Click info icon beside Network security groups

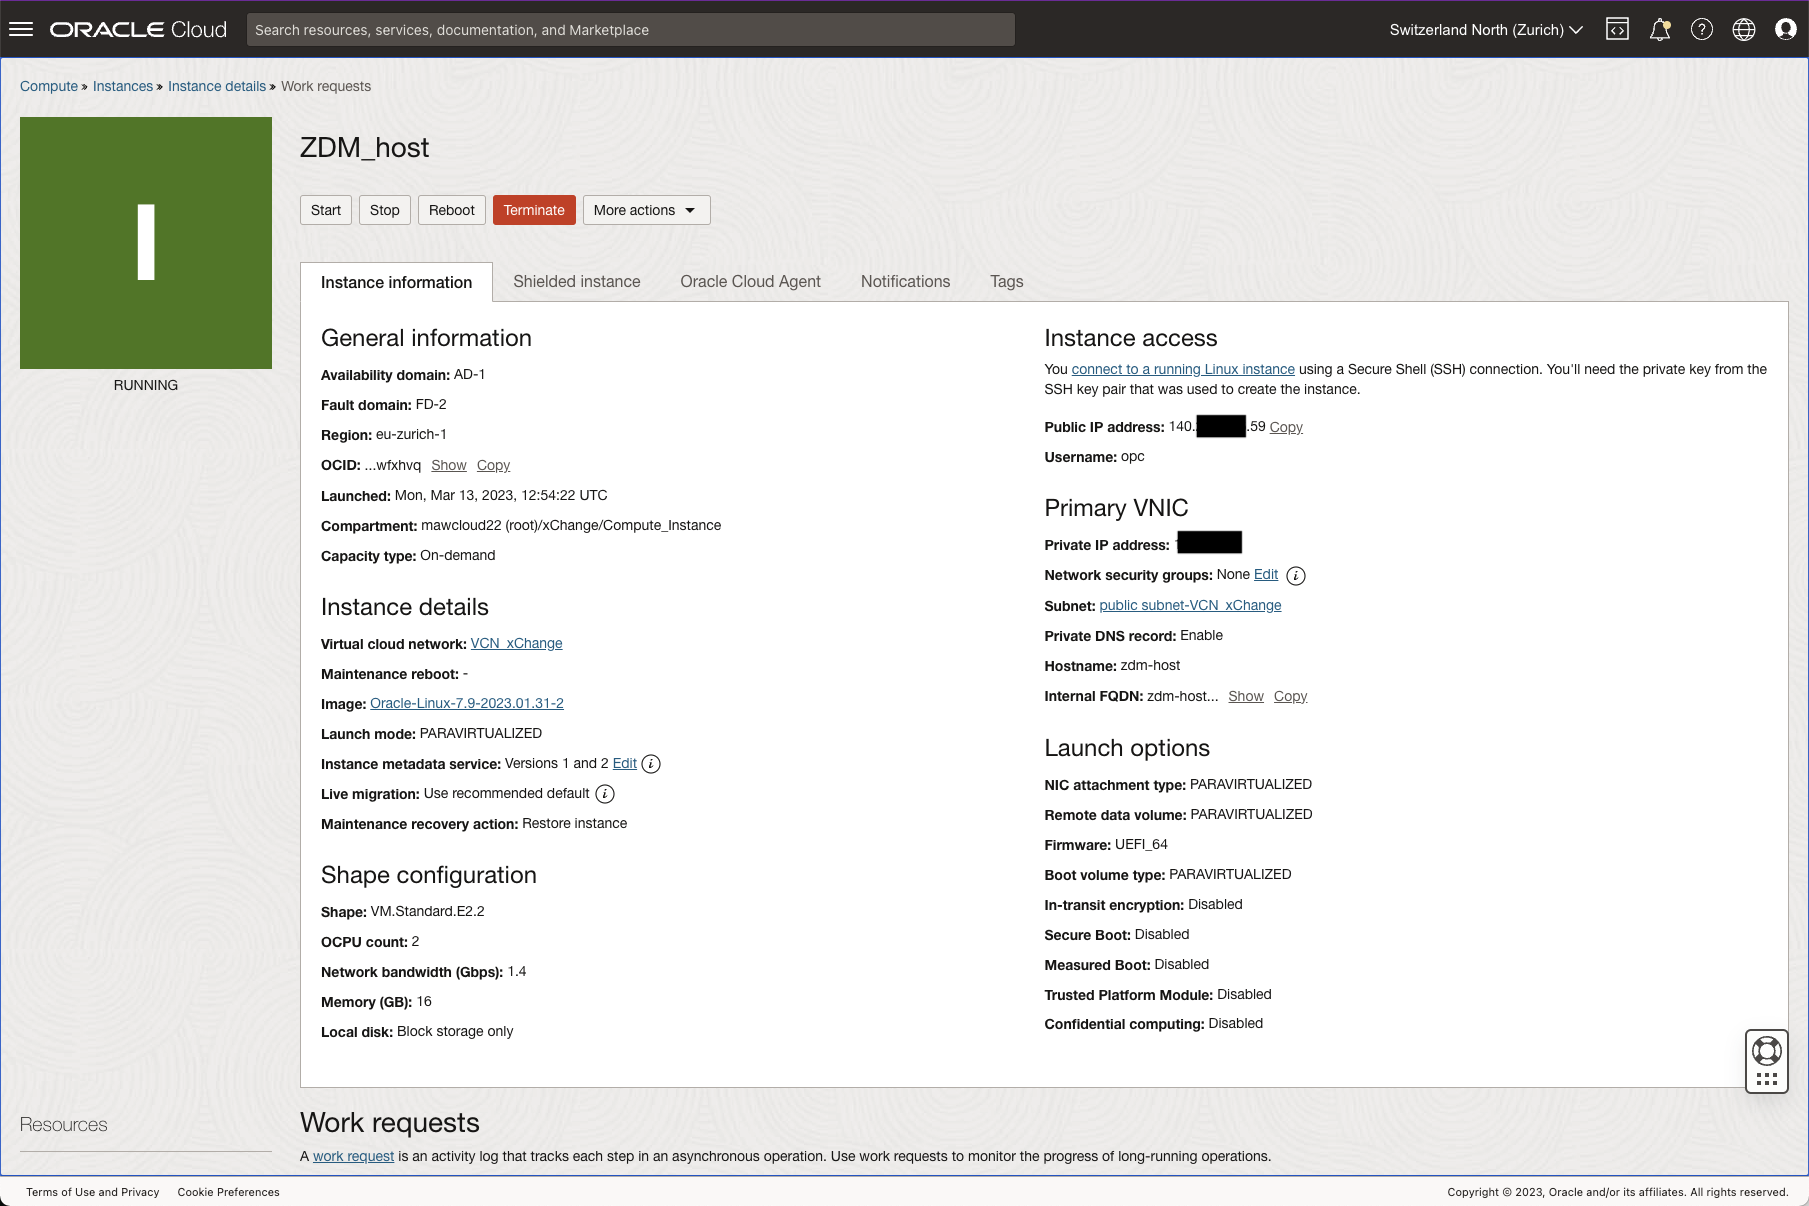tap(1296, 576)
